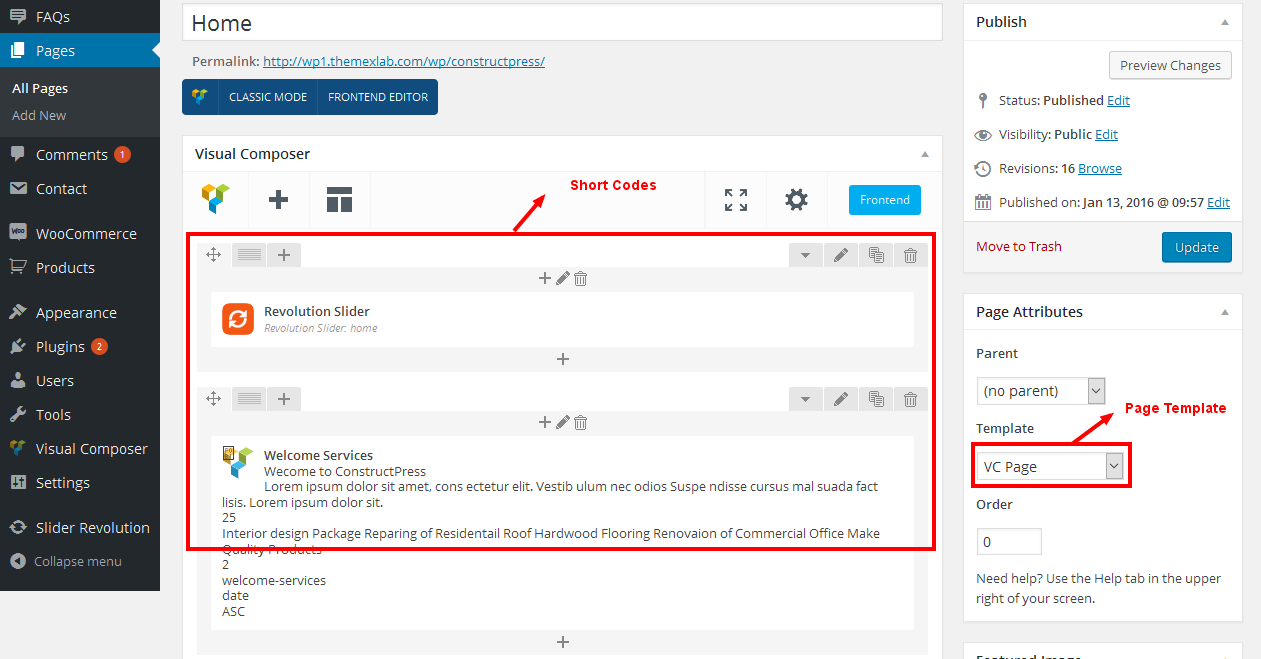Toggle Visual Composer fullscreen mode icon
This screenshot has width=1261, height=659.
point(736,200)
